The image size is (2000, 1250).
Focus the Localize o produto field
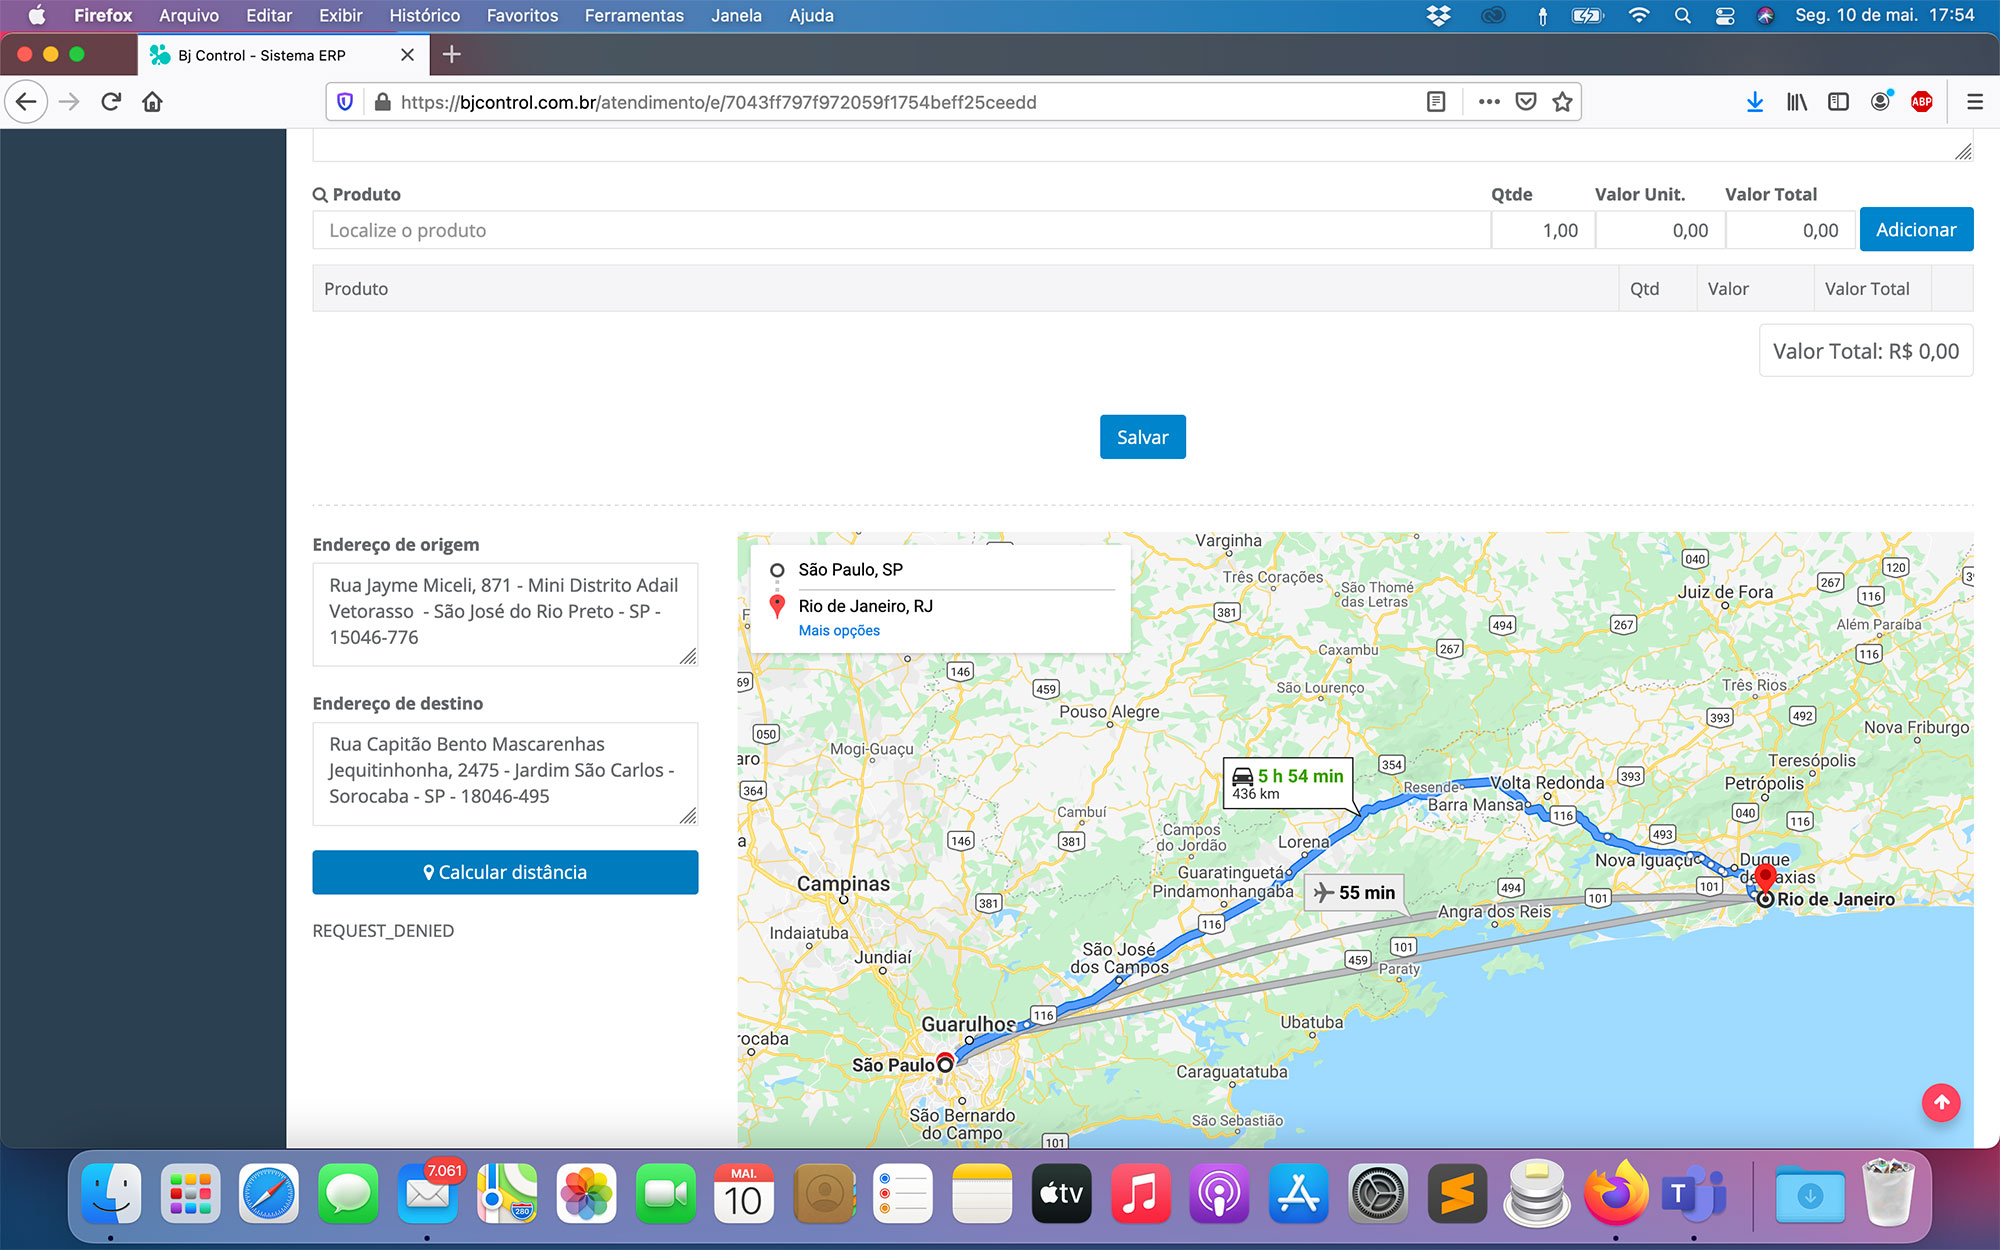900,231
